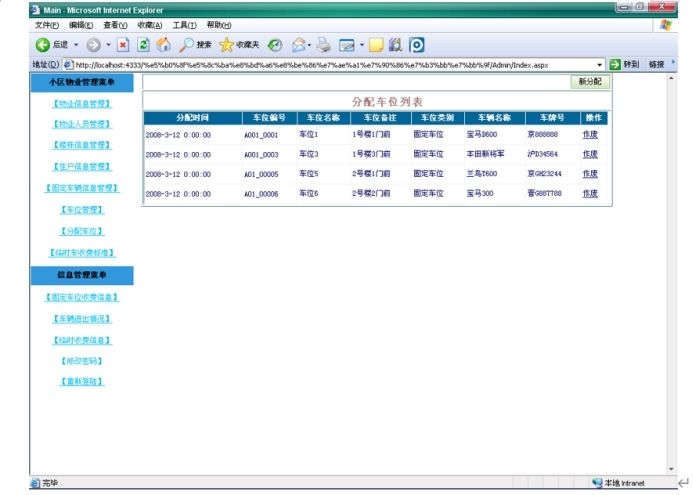Image resolution: width=693 pixels, height=495 pixels.
Task: Open the 收藏(A) menu
Action: click(x=150, y=25)
